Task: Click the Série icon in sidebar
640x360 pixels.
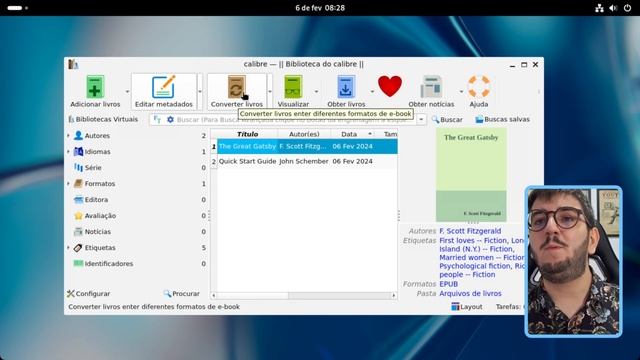Action: [78, 167]
